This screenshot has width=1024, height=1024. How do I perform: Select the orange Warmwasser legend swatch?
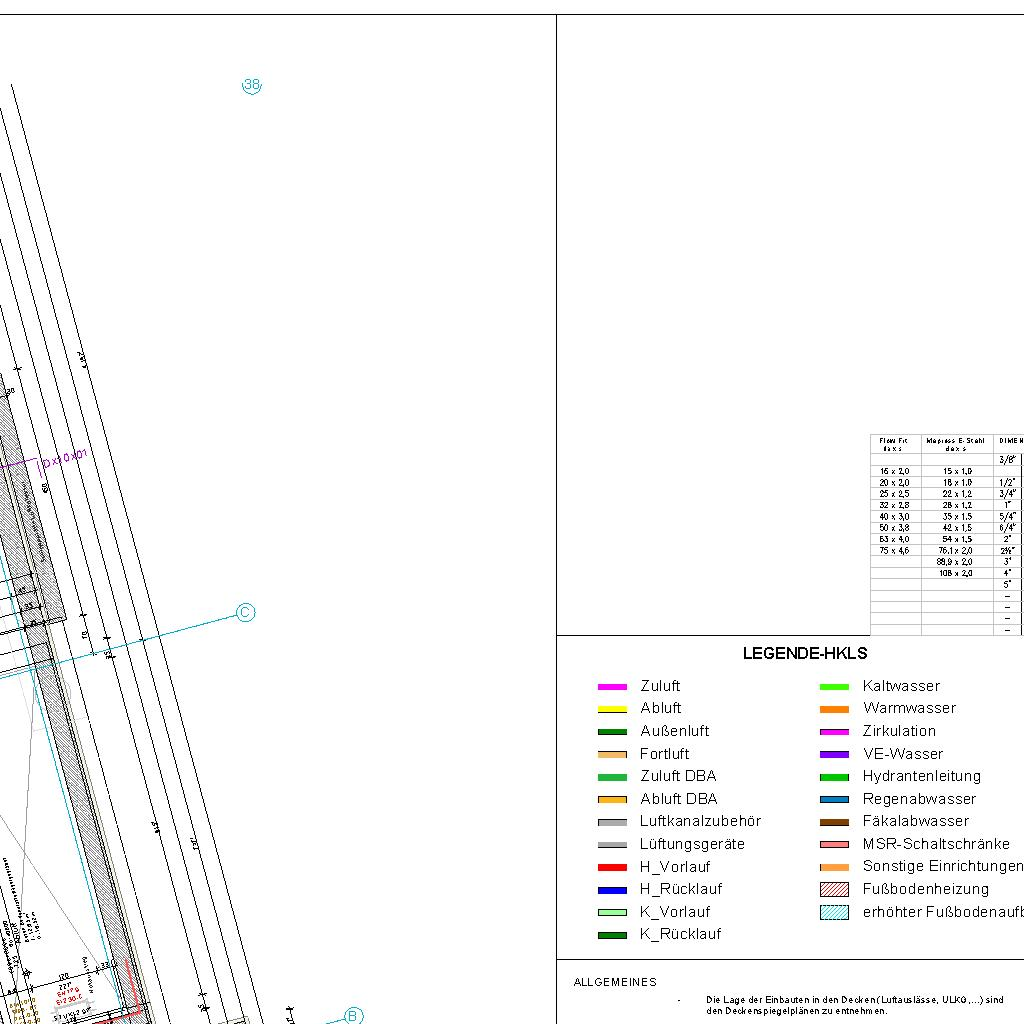834,709
